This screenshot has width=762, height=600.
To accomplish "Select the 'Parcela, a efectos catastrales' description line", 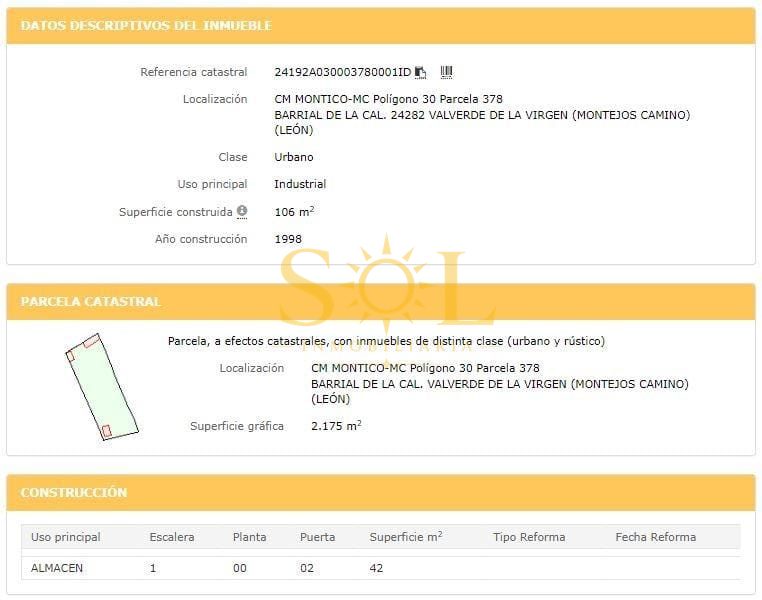I will (x=386, y=341).
